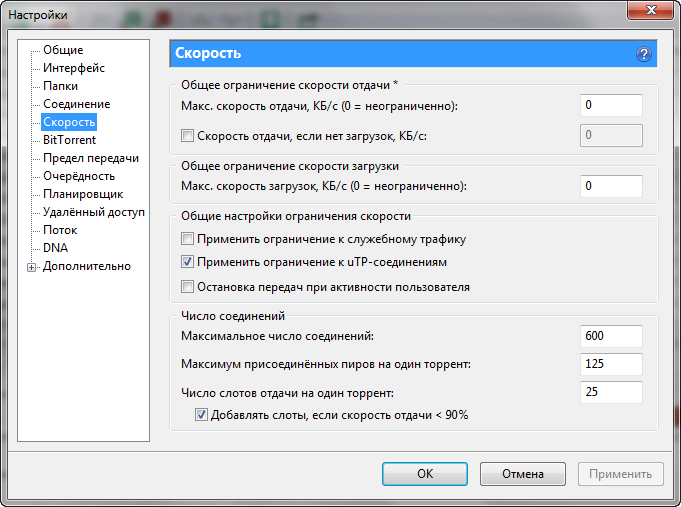Enable Скорость отдачи, если нет загрузок checkbox

tap(187, 136)
